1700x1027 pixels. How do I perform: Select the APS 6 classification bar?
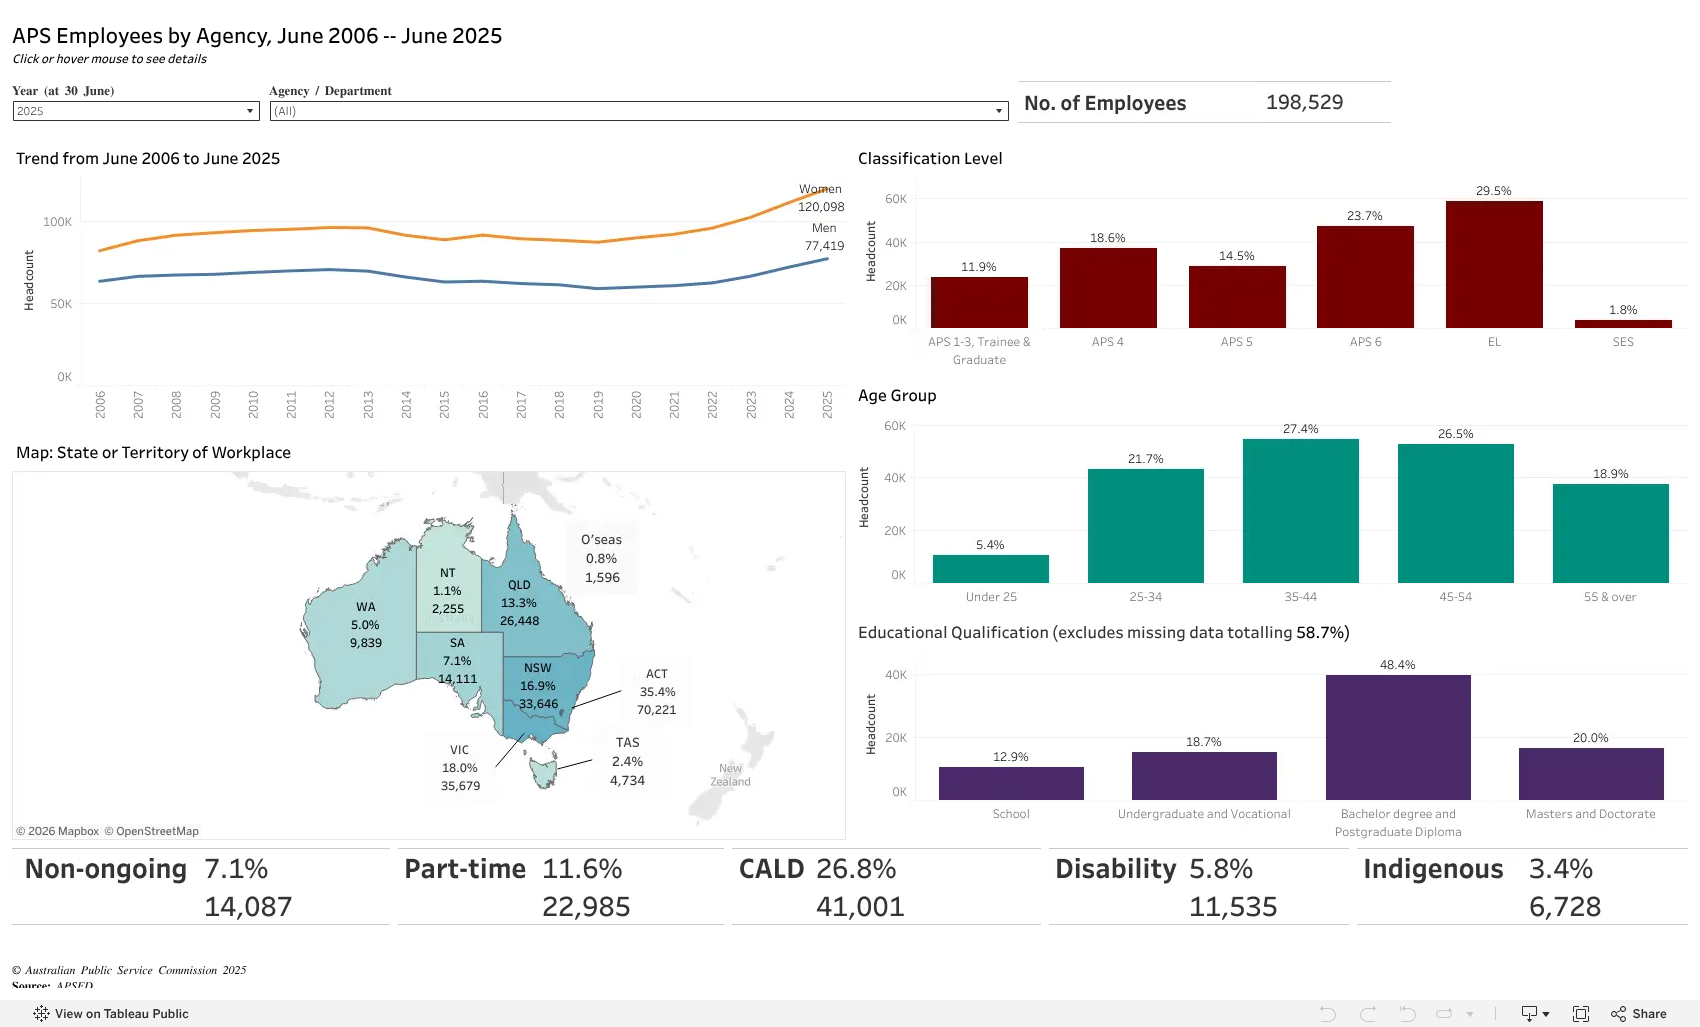click(x=1365, y=277)
